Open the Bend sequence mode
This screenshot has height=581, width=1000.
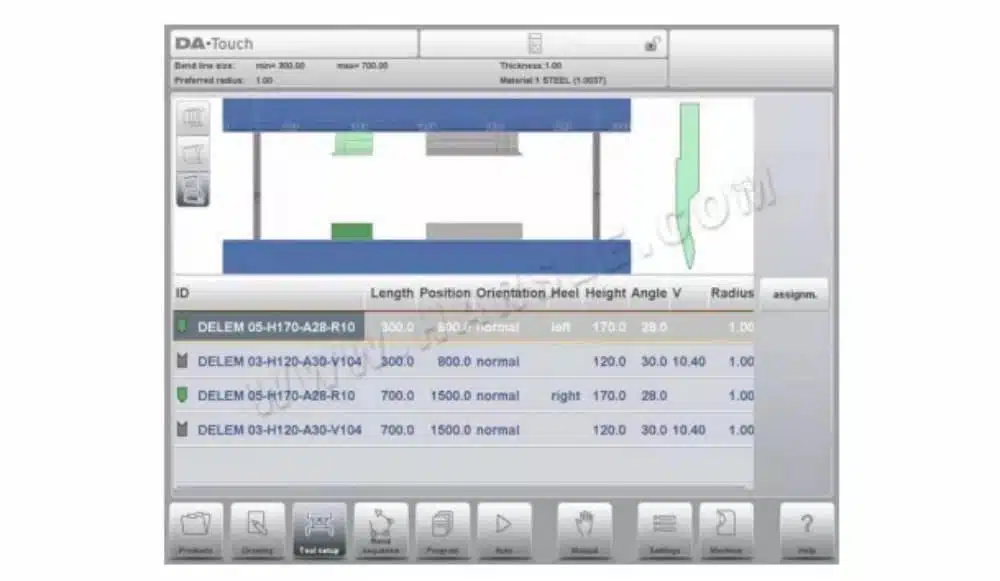coord(381,532)
